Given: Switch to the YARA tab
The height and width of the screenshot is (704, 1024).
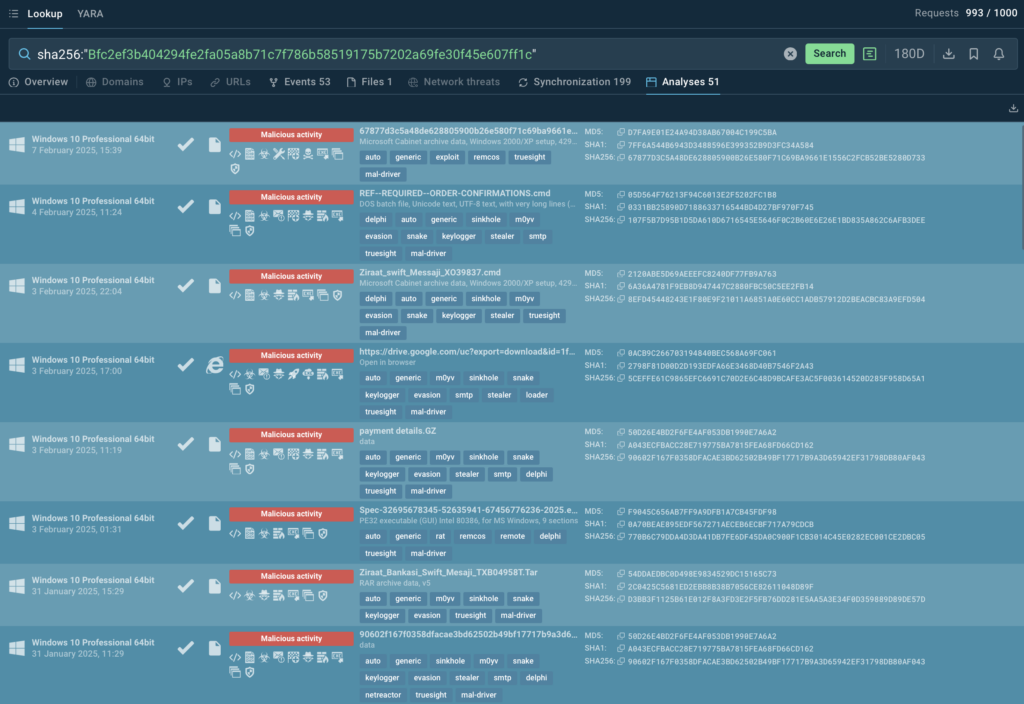Looking at the screenshot, I should [x=90, y=14].
